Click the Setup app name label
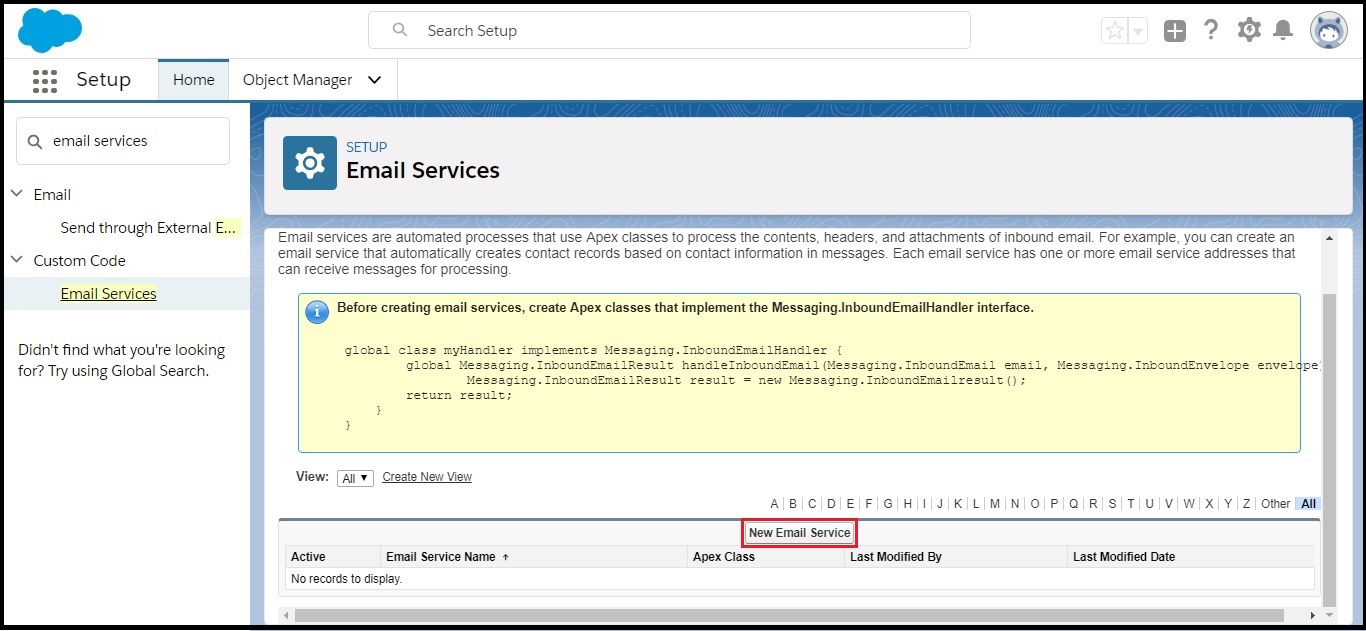Screen dimensions: 1366x631 [103, 80]
